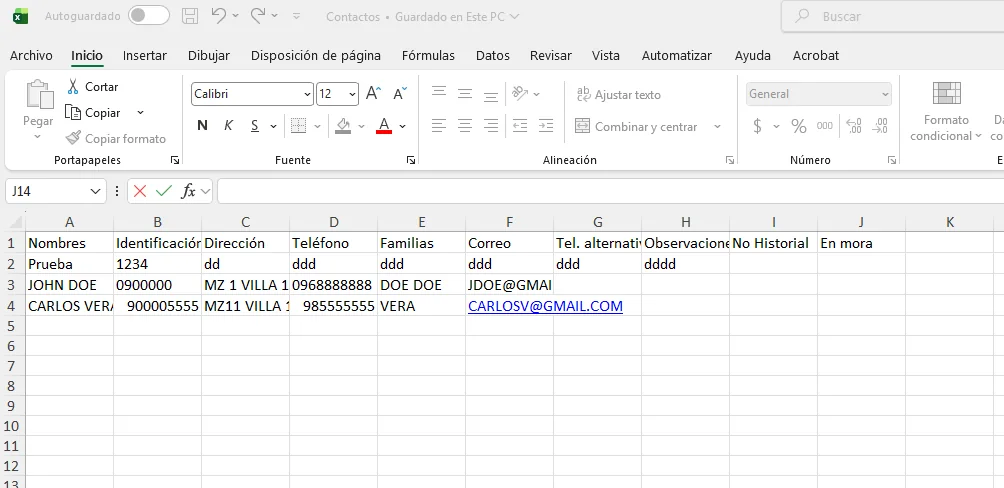
Task: Increase font size with larger A
Action: click(373, 94)
